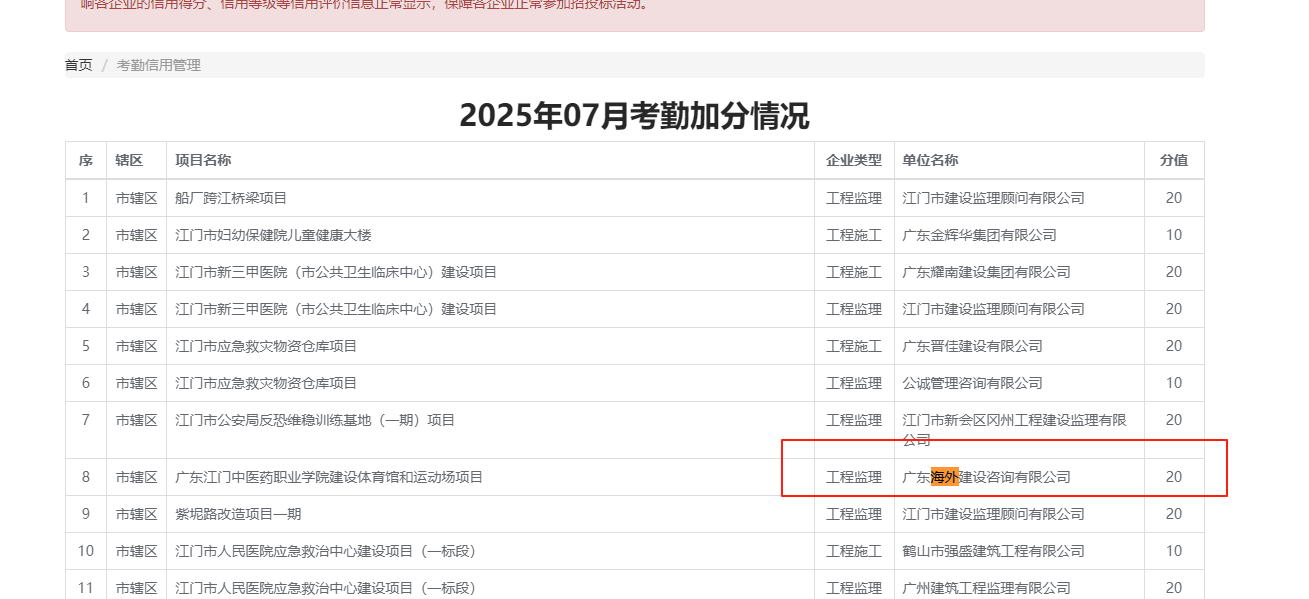Image resolution: width=1309 pixels, height=599 pixels.
Task: Click the 项目名称 column header
Action: point(203,160)
